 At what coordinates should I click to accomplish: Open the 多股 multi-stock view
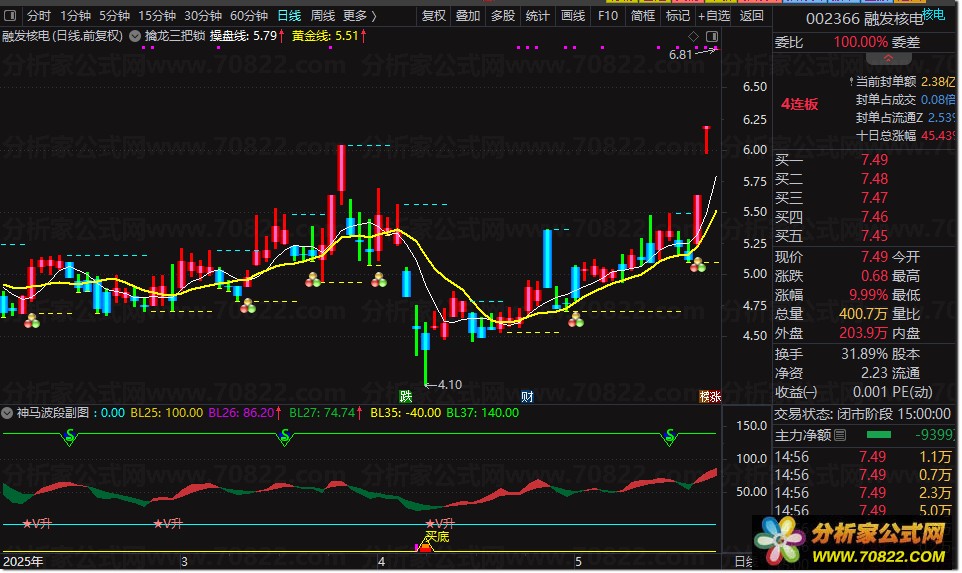(x=503, y=16)
